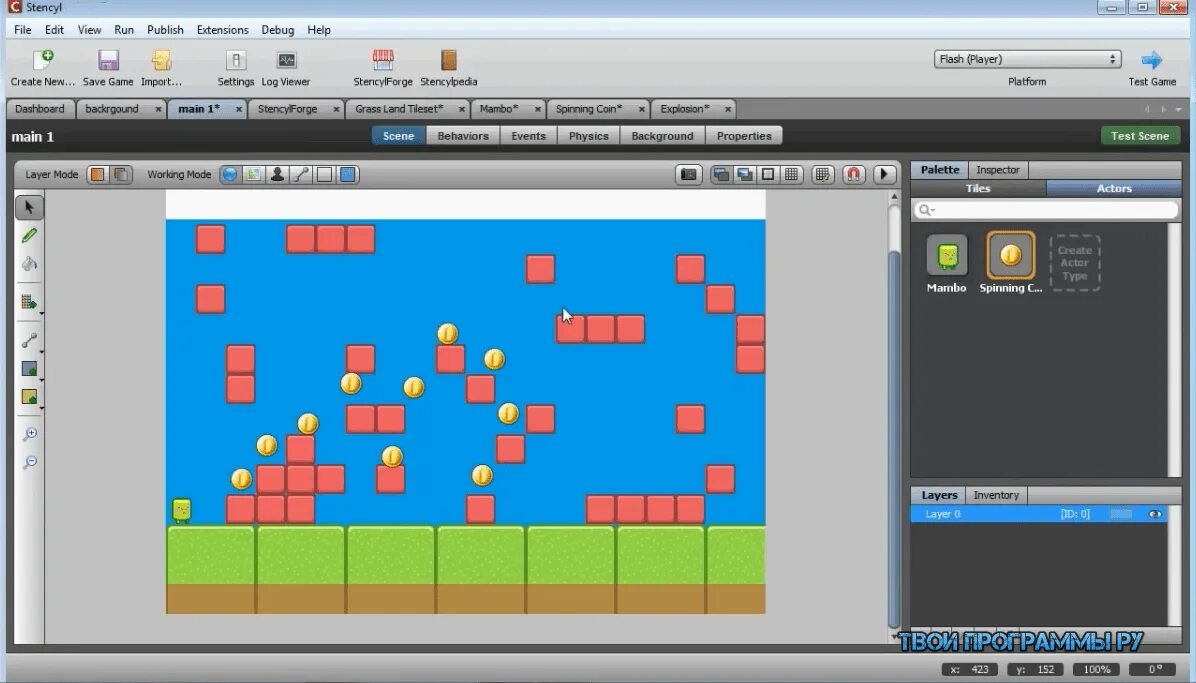Viewport: 1196px width, 683px height.
Task: Select the arrow selection tool
Action: pyautogui.click(x=29, y=207)
